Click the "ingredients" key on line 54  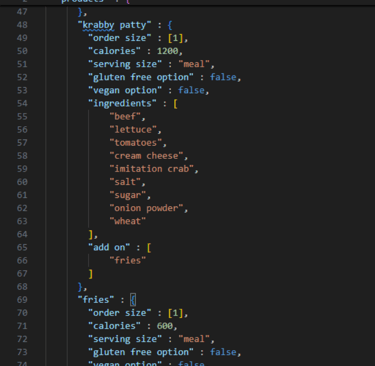(122, 103)
